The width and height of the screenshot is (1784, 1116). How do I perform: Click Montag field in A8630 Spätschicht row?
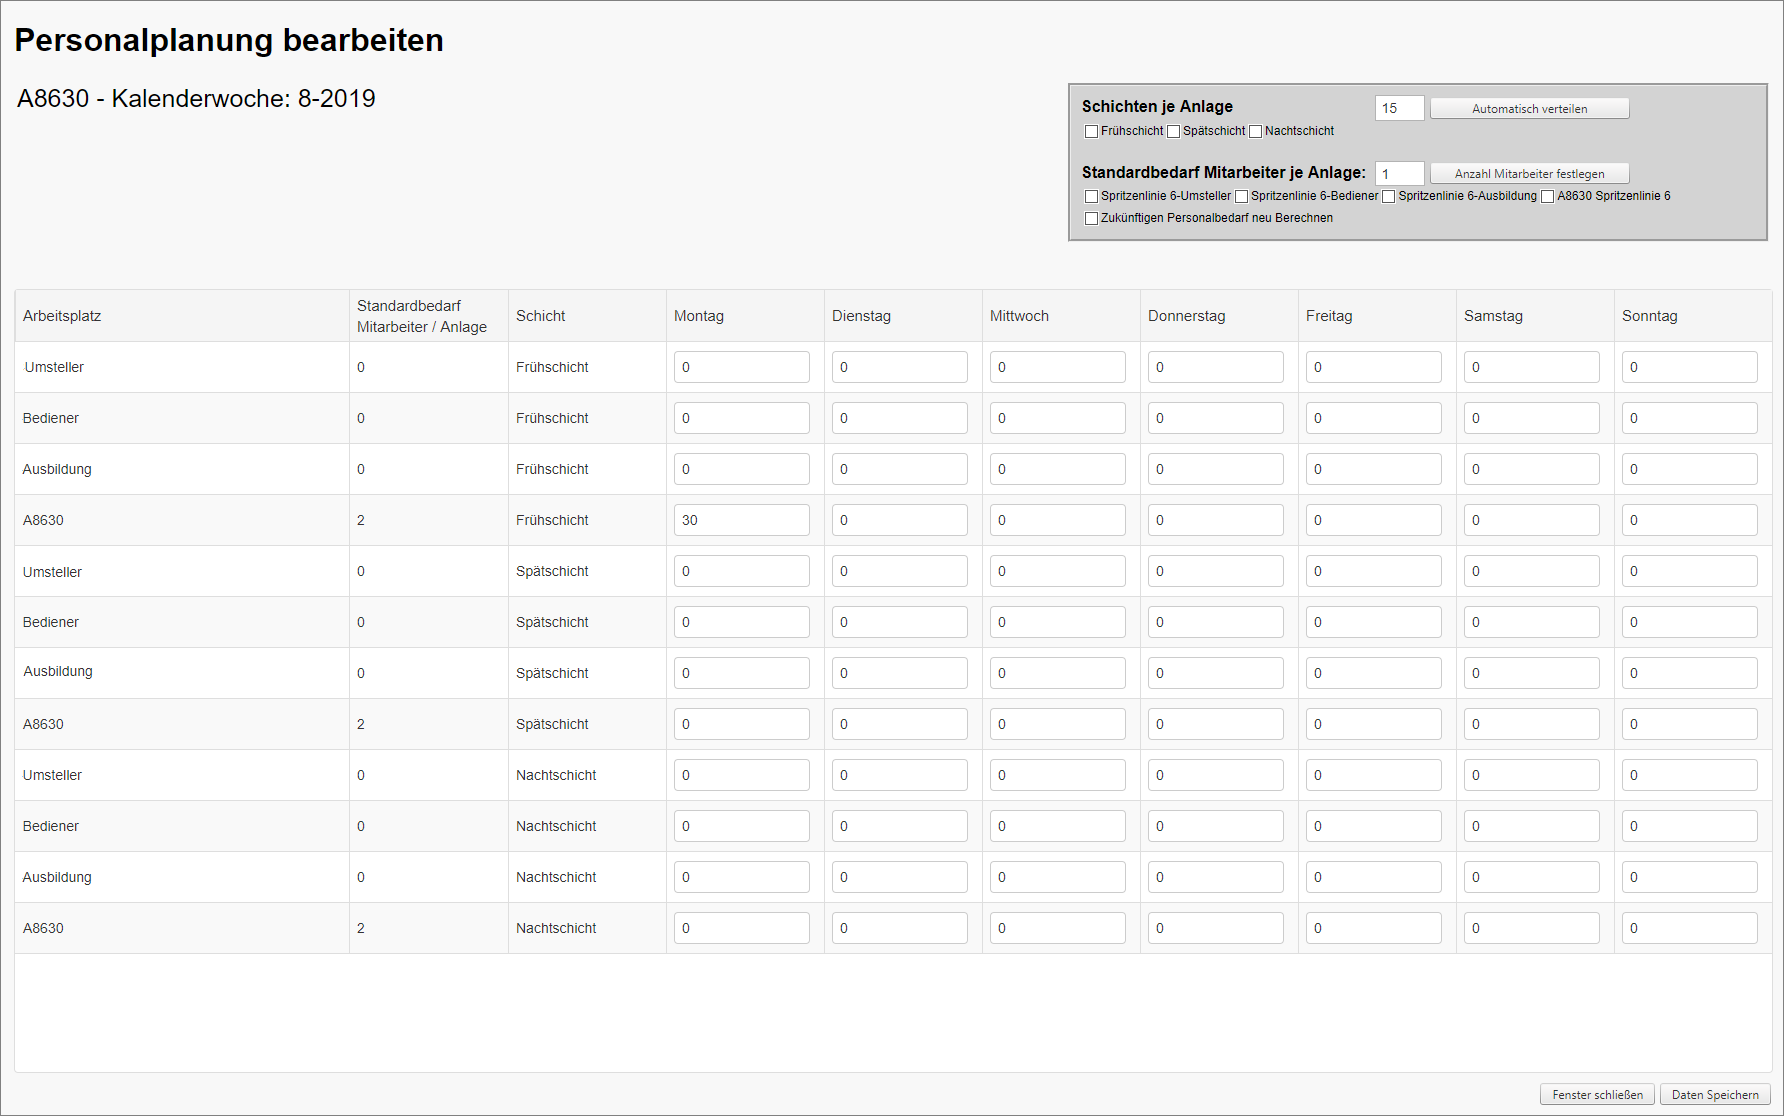741,724
